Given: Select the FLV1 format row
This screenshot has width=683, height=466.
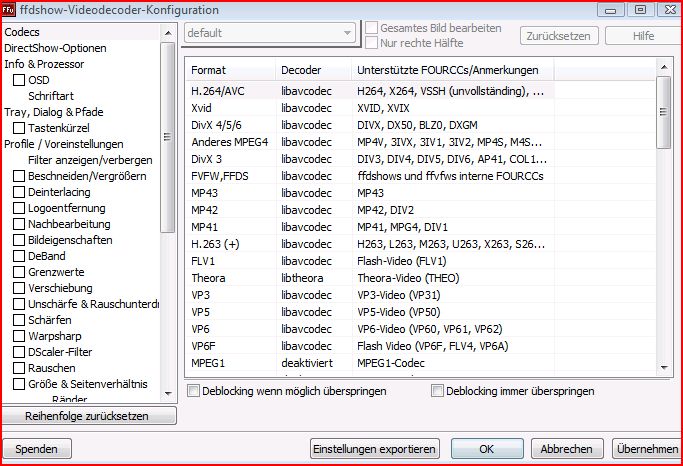Looking at the screenshot, I should click(x=371, y=261).
